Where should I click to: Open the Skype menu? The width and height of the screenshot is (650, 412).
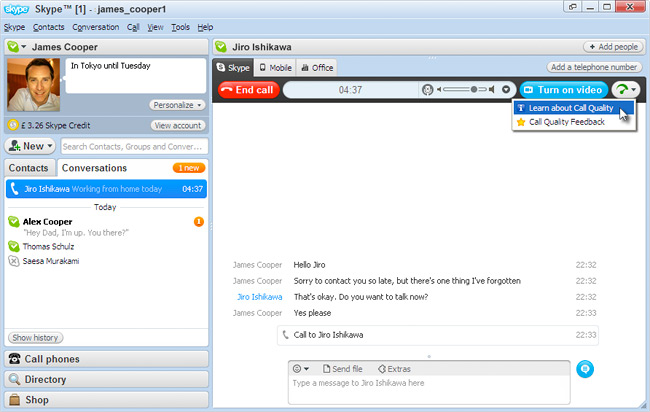[15, 27]
